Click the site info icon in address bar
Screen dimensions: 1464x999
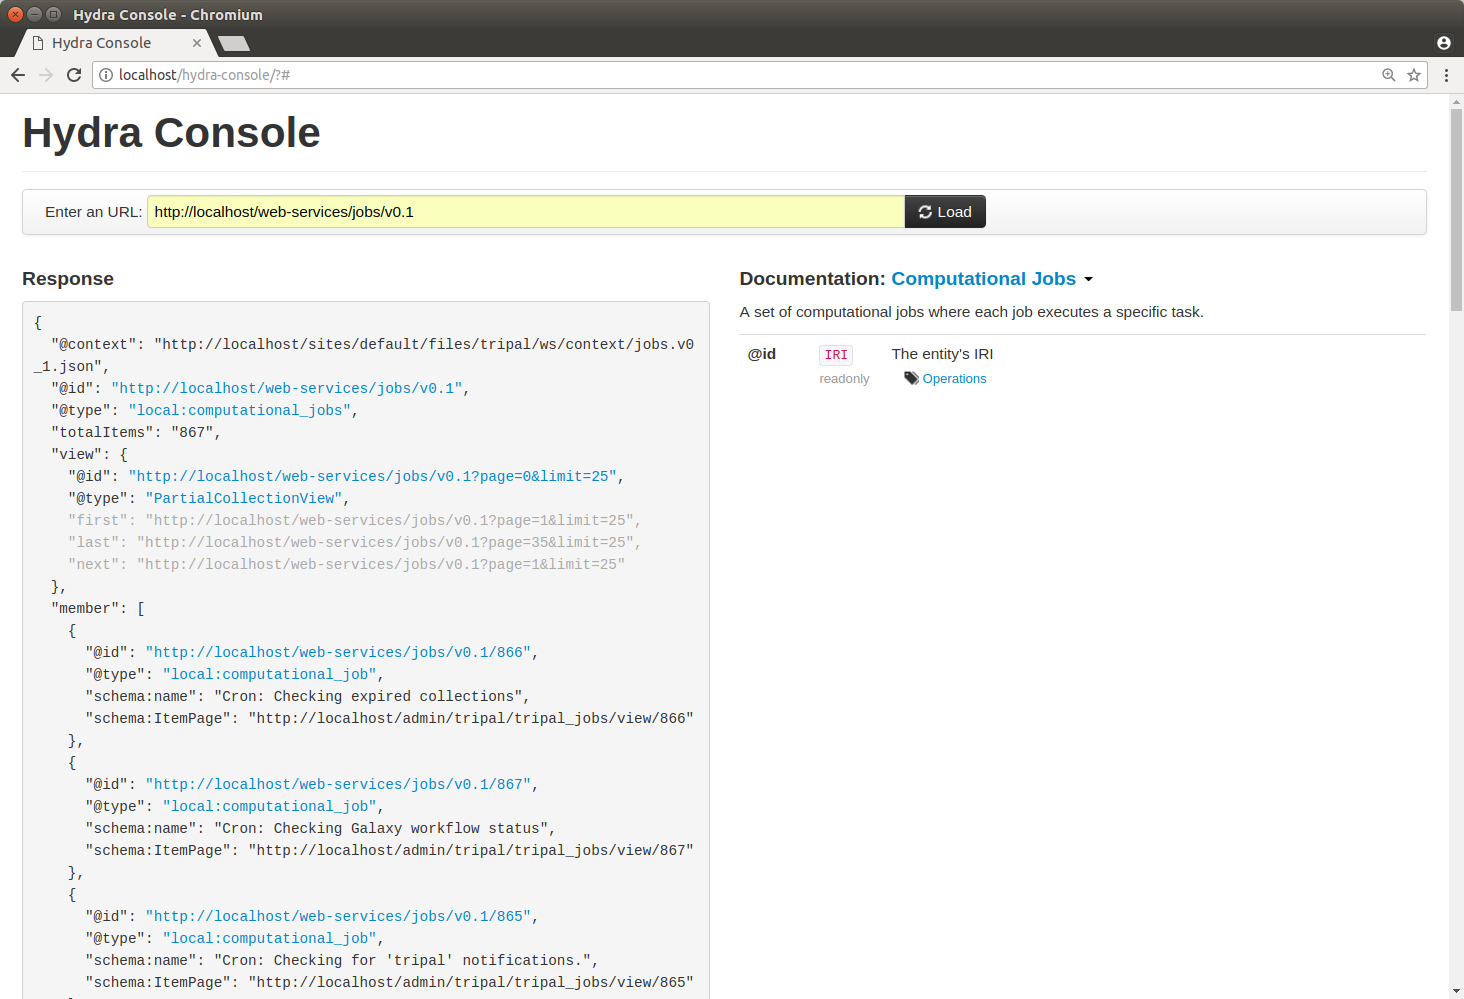tap(106, 75)
